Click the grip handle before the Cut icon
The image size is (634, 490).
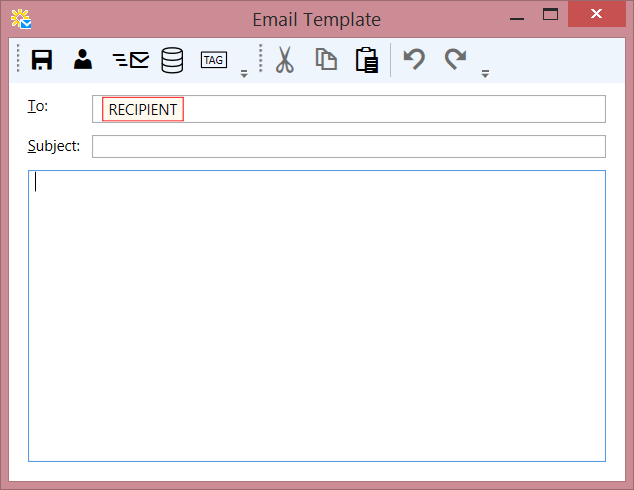pos(261,60)
